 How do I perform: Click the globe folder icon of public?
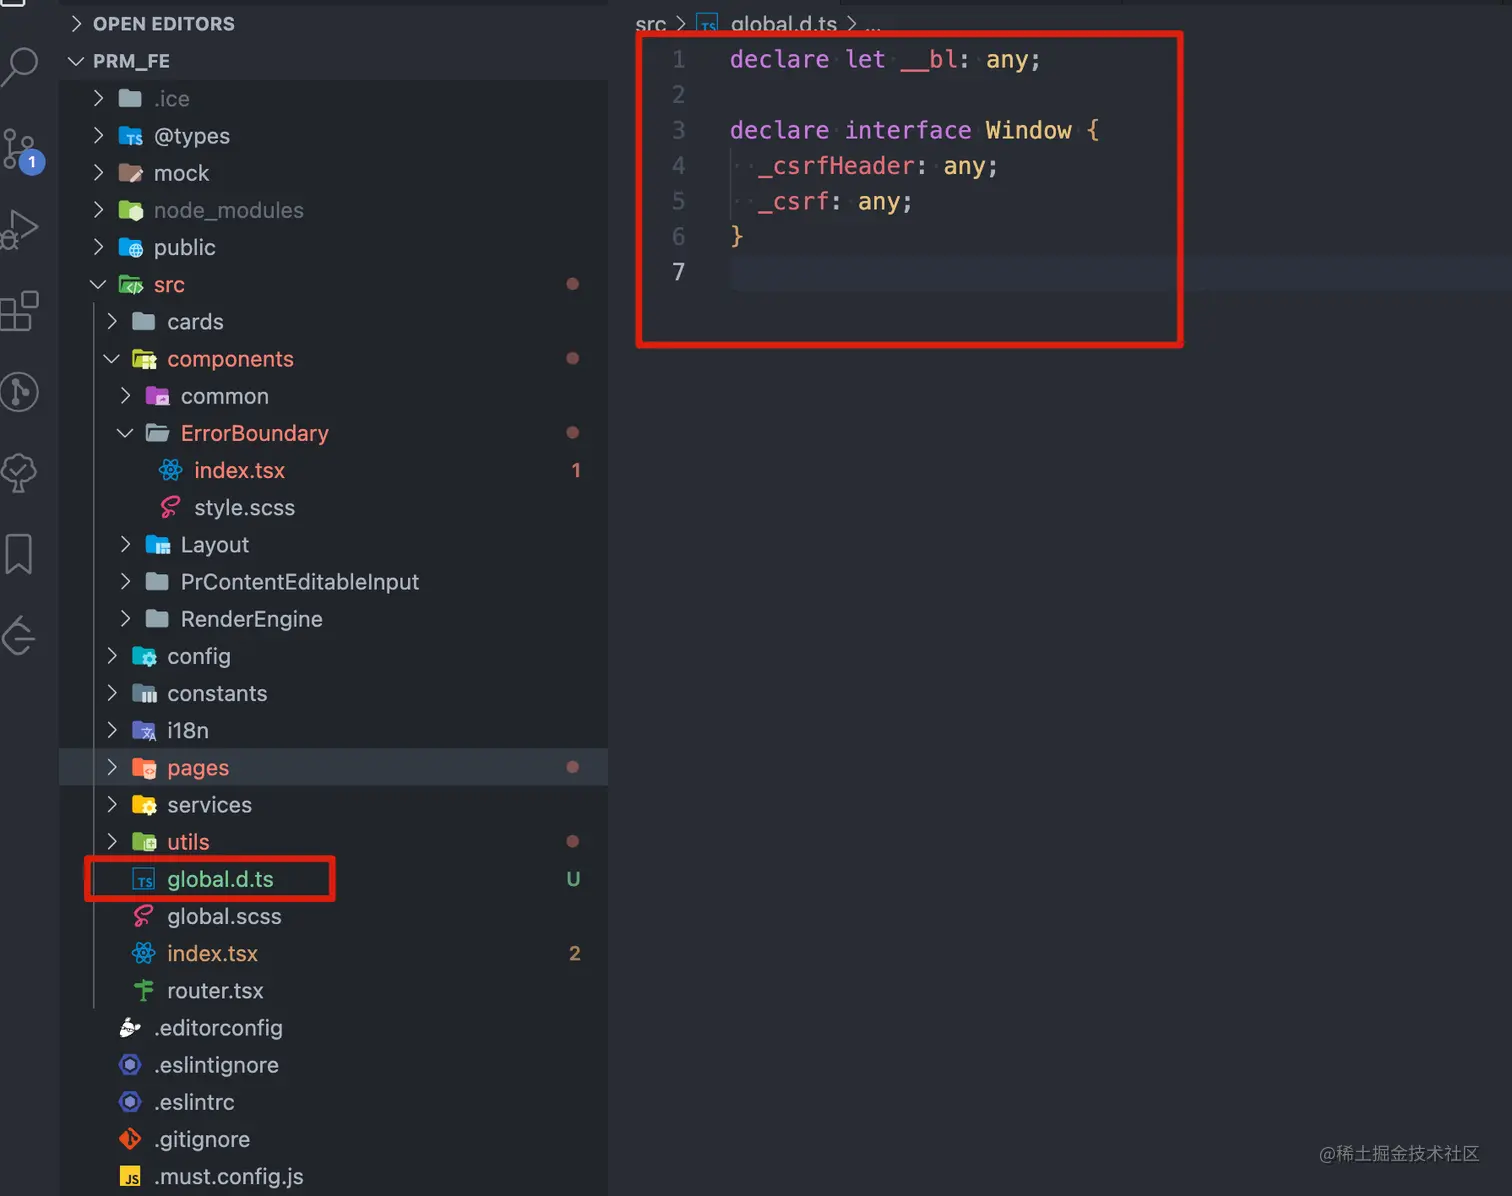[x=131, y=247]
